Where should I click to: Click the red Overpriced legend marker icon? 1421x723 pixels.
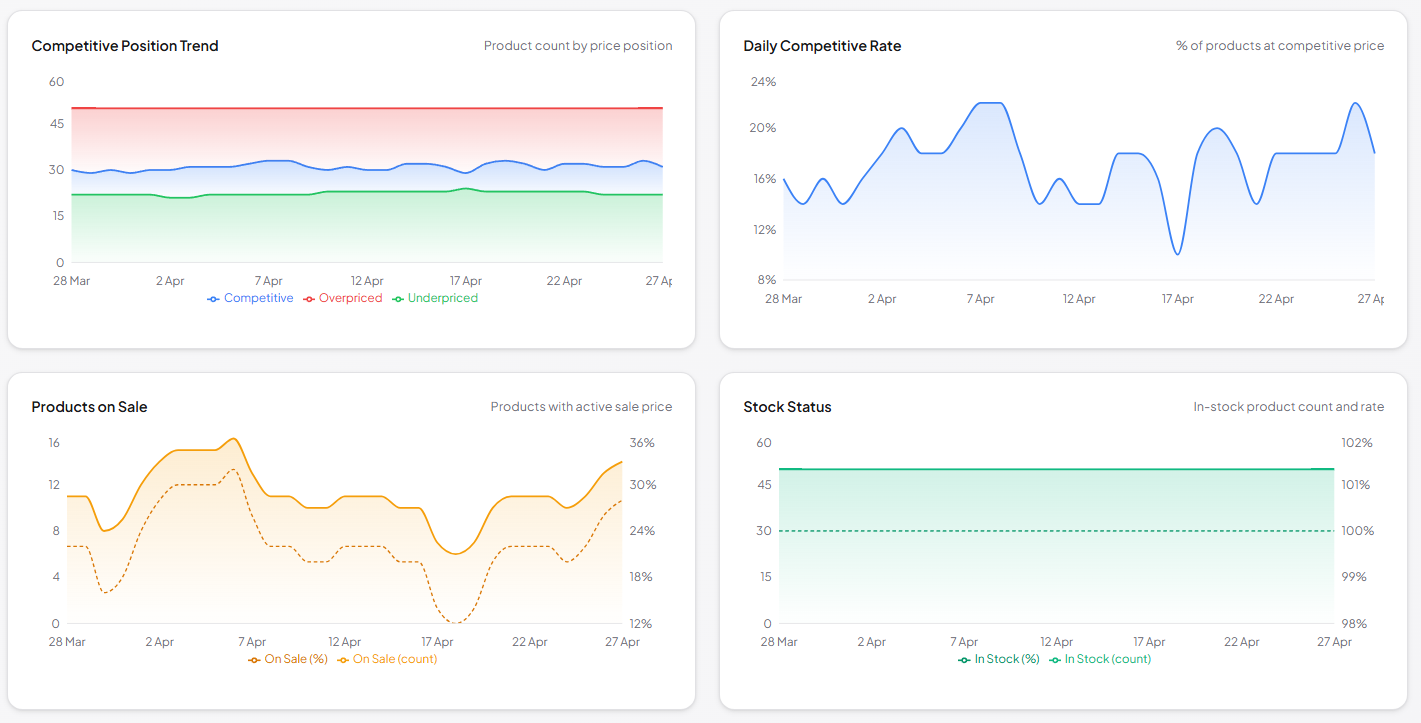307,298
